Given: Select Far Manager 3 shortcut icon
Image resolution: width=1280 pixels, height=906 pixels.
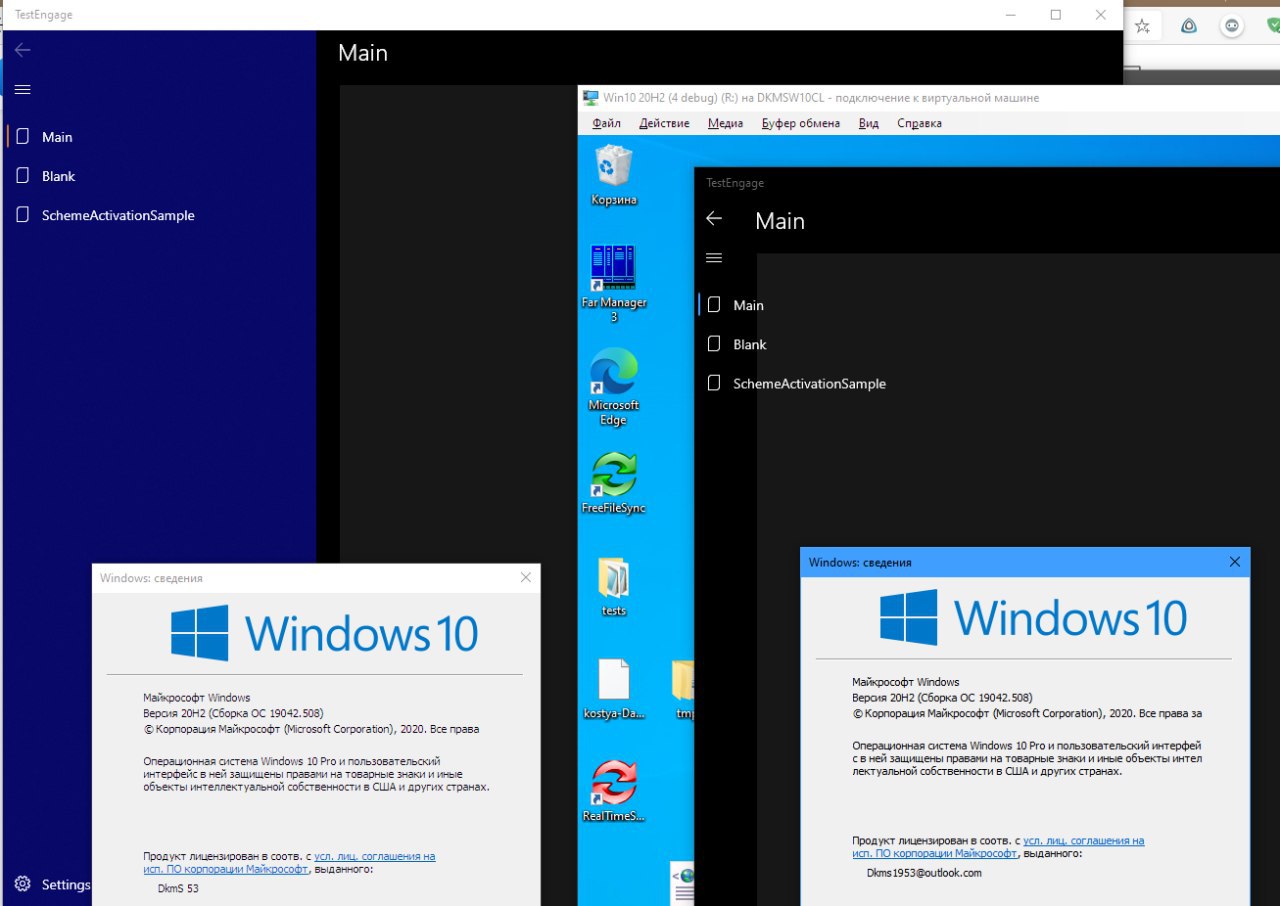Looking at the screenshot, I should click(x=613, y=283).
